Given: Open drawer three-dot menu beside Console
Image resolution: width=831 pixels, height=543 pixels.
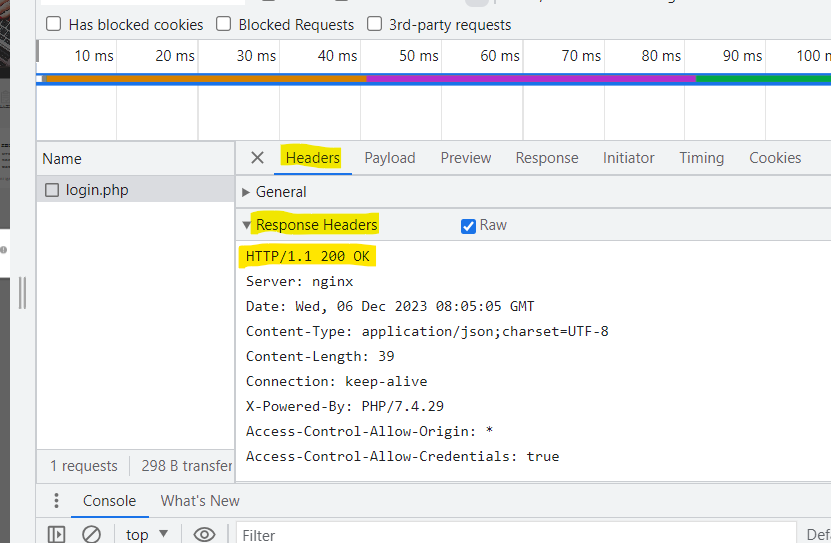Looking at the screenshot, I should tap(56, 501).
